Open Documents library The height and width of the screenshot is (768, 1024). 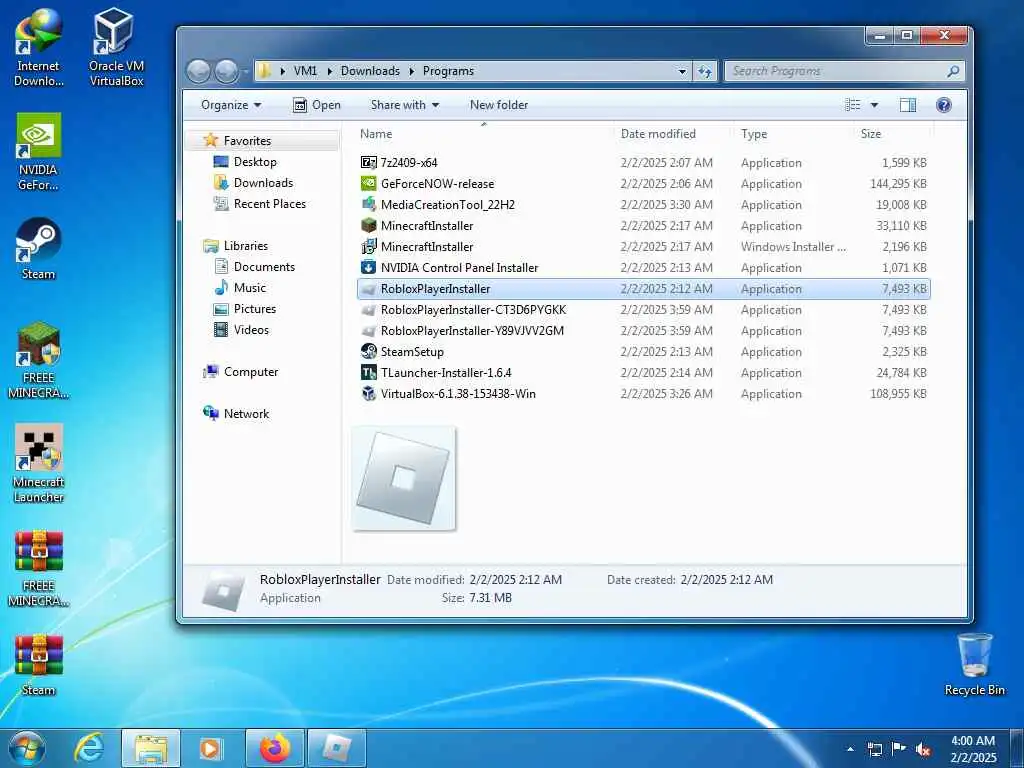coord(255,266)
